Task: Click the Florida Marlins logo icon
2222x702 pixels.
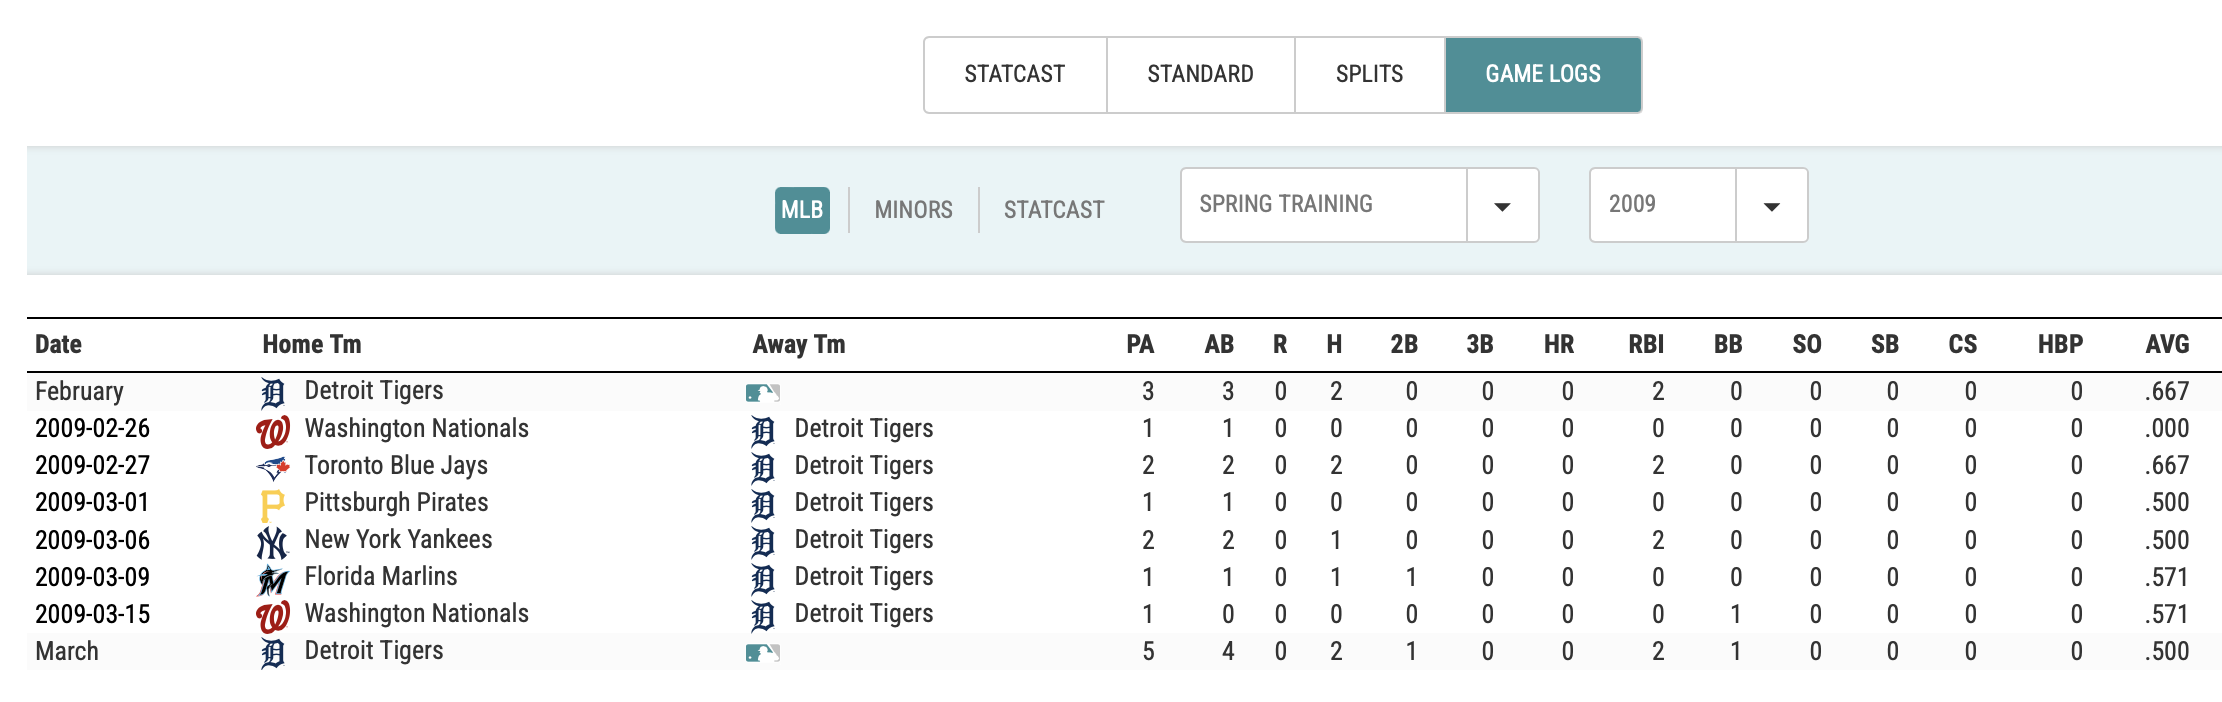Action: [272, 579]
